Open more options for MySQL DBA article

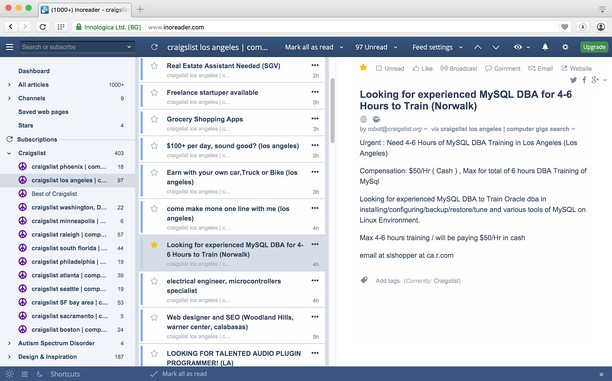(x=315, y=244)
